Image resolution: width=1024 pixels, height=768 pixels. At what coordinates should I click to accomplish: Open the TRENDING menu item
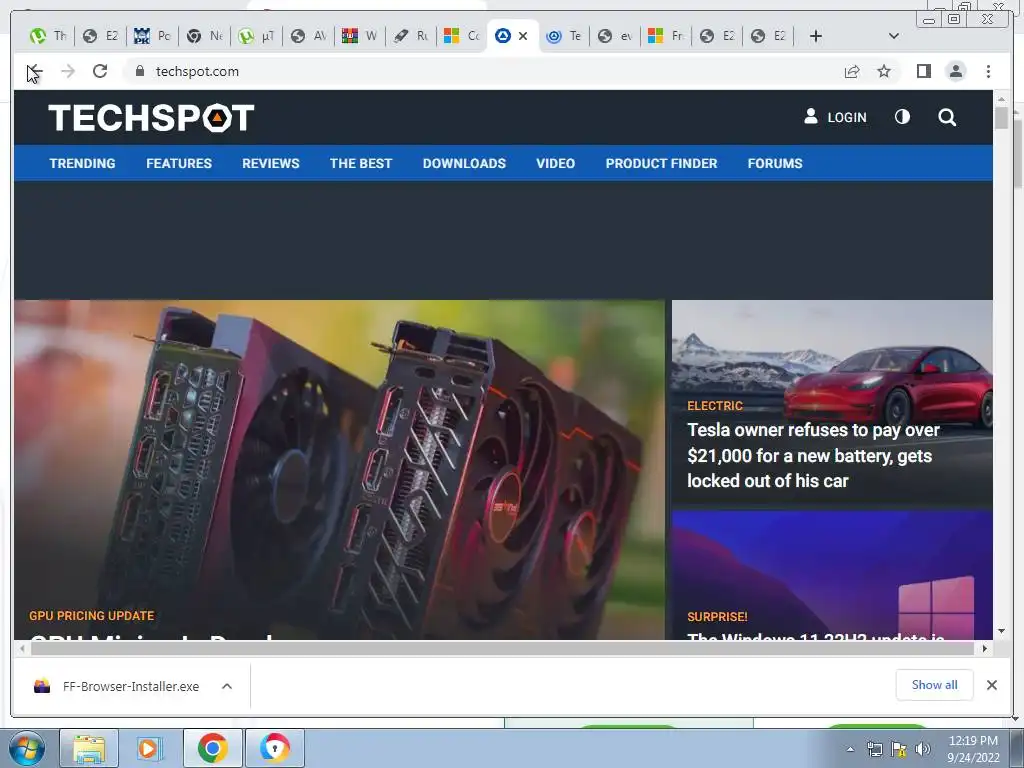pyautogui.click(x=82, y=163)
